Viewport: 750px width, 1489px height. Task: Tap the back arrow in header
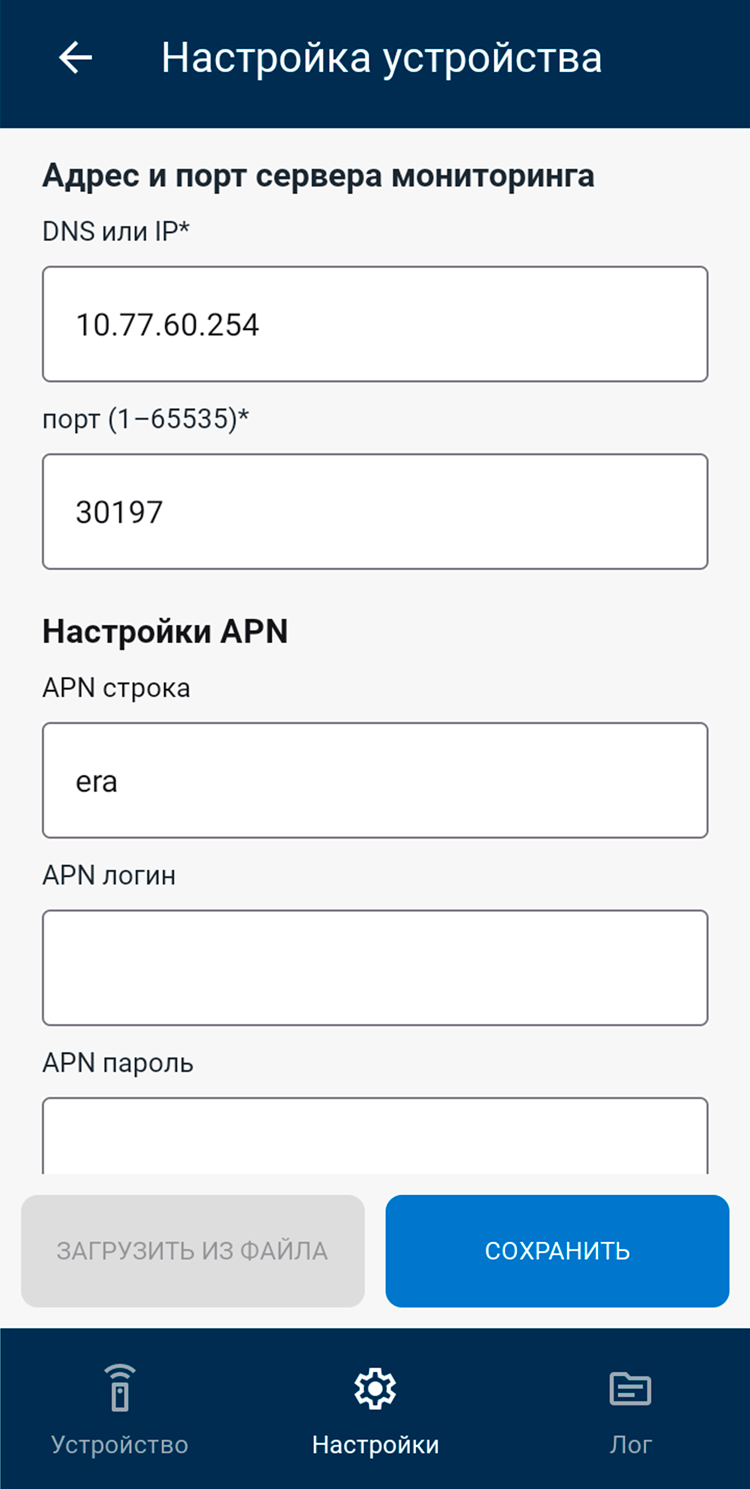(x=76, y=58)
